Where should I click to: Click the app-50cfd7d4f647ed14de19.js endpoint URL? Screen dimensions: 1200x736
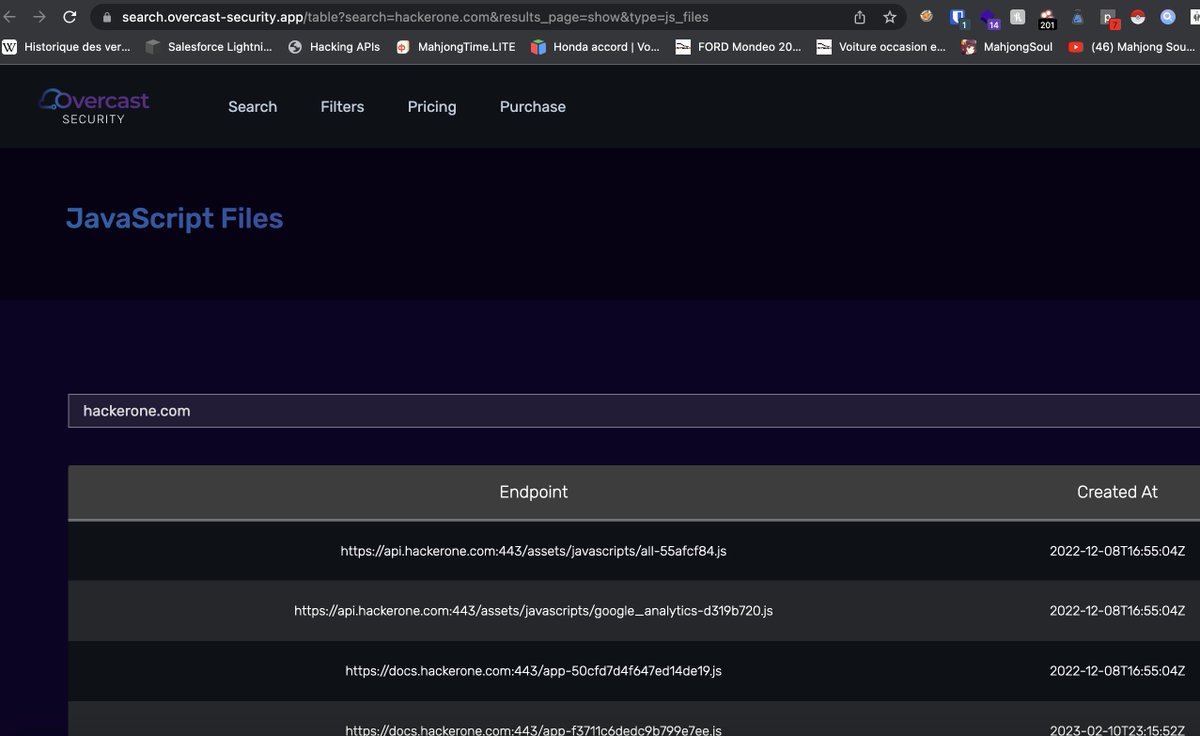click(533, 671)
